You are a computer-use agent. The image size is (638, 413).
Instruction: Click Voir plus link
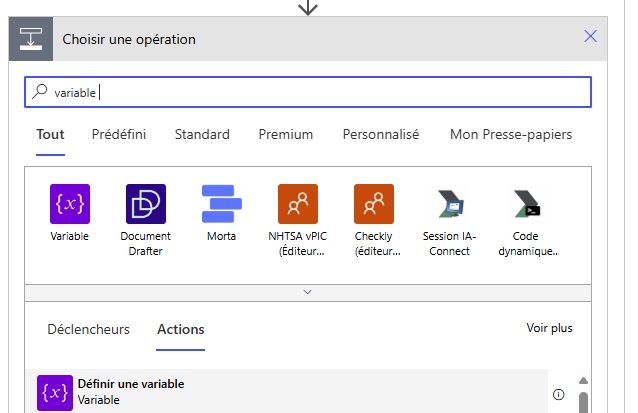[x=549, y=328]
